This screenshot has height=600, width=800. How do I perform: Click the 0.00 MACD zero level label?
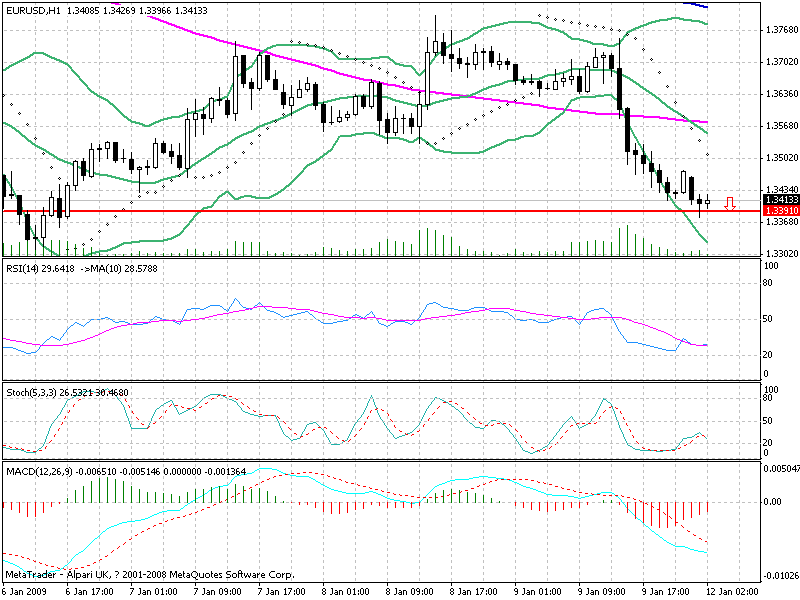pyautogui.click(x=772, y=502)
